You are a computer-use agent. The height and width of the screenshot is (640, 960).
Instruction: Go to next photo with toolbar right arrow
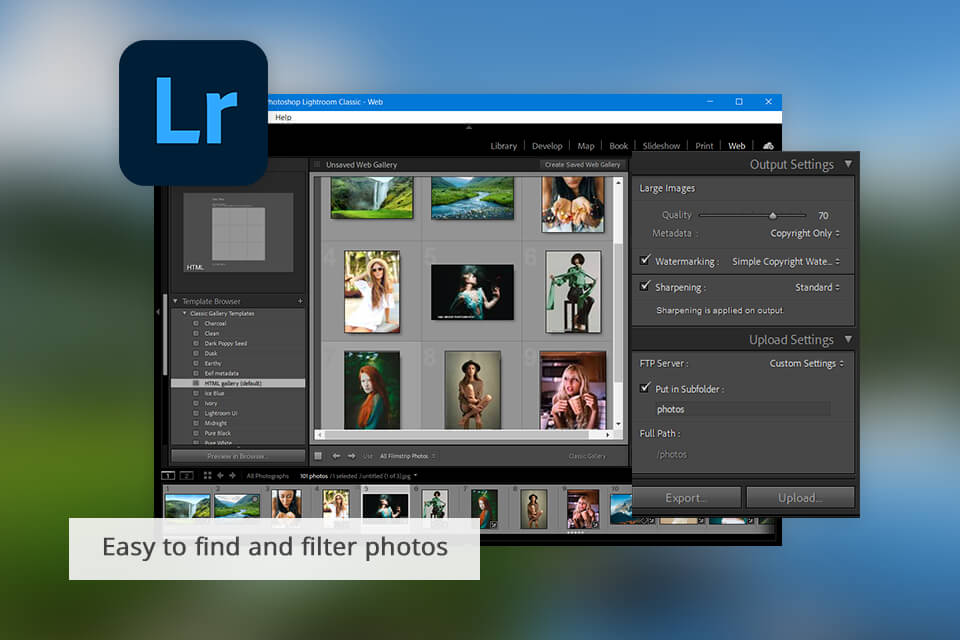pos(351,456)
